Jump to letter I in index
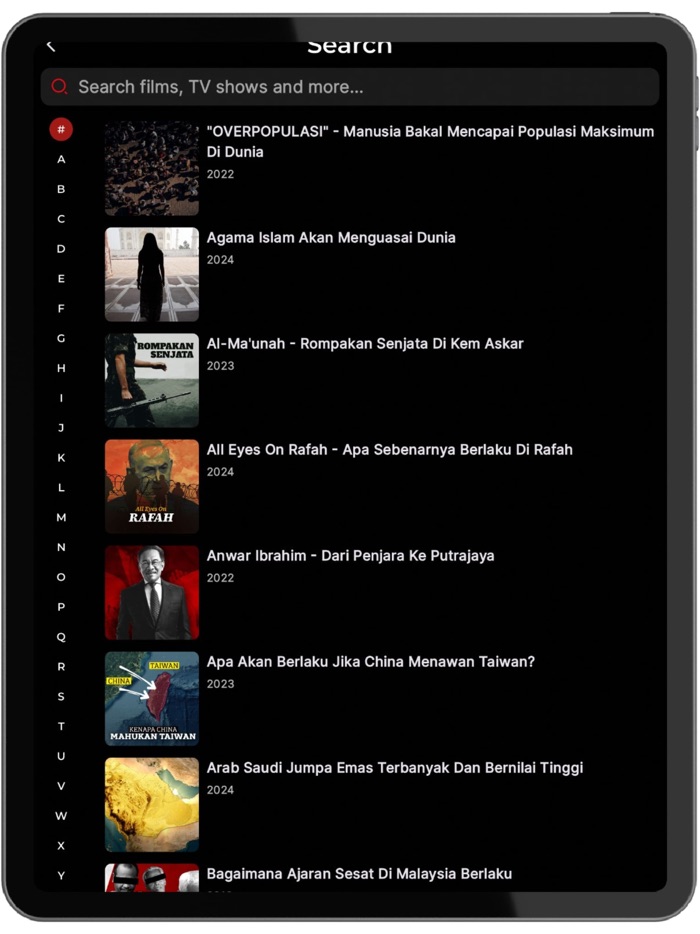Screen dimensions: 700x934 61,398
